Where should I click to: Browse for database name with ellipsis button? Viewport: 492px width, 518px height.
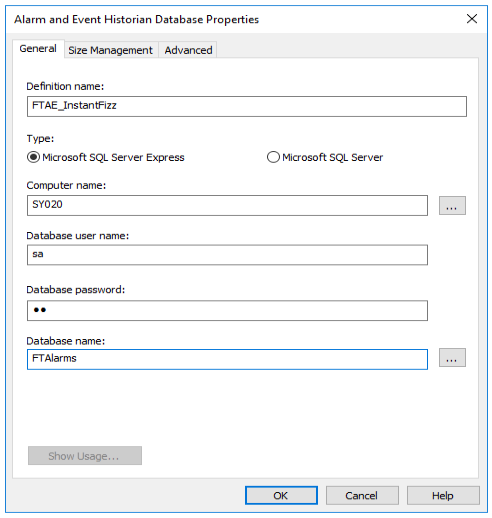452,358
